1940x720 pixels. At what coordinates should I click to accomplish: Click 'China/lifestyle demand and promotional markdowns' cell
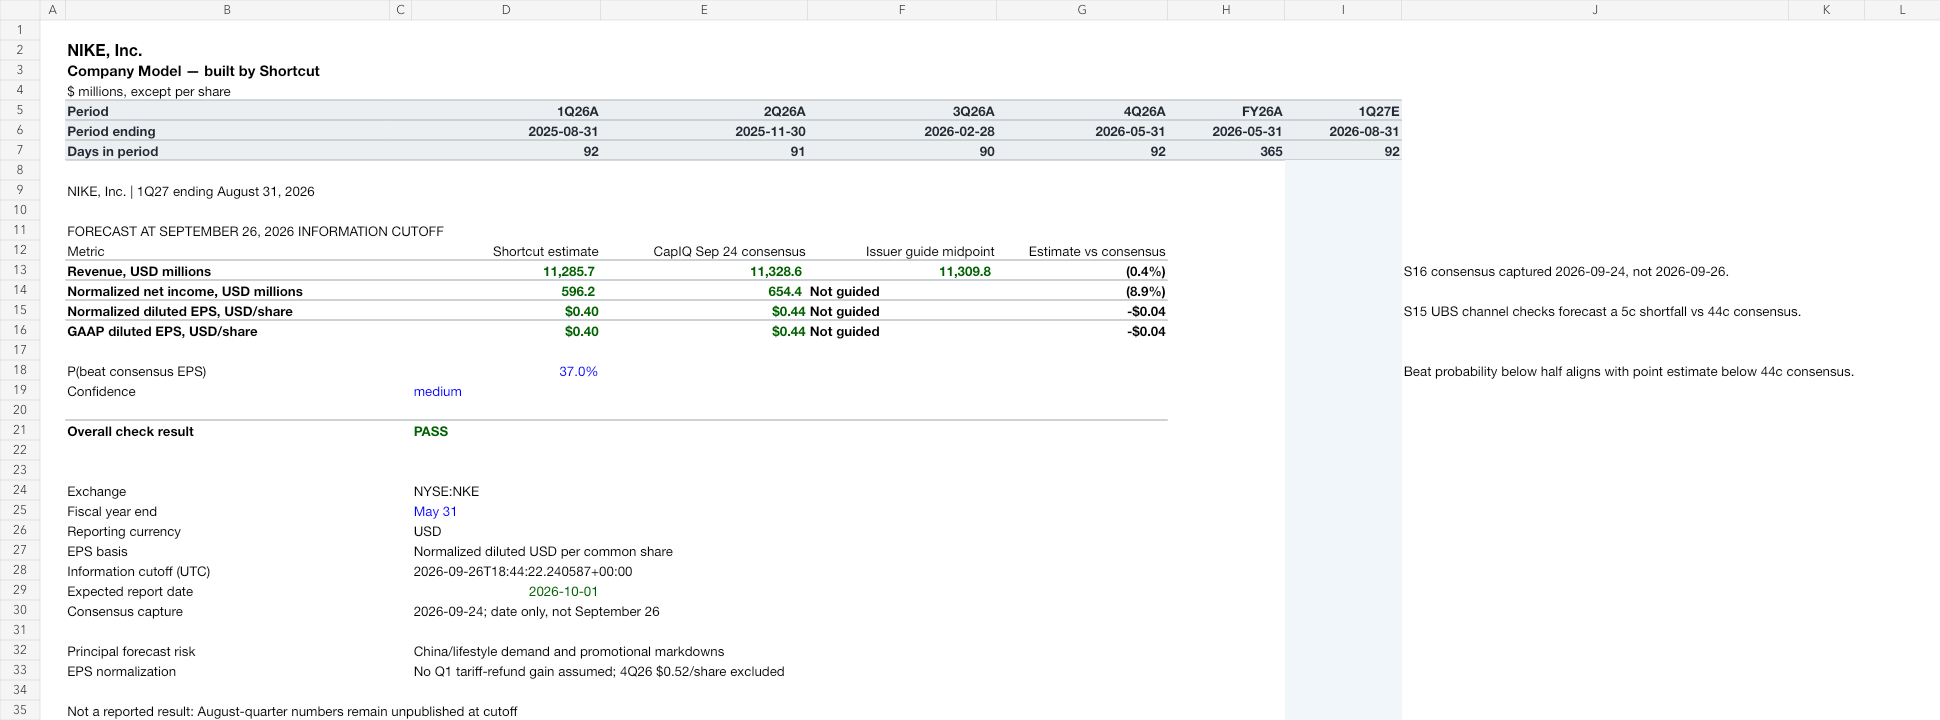tap(569, 651)
